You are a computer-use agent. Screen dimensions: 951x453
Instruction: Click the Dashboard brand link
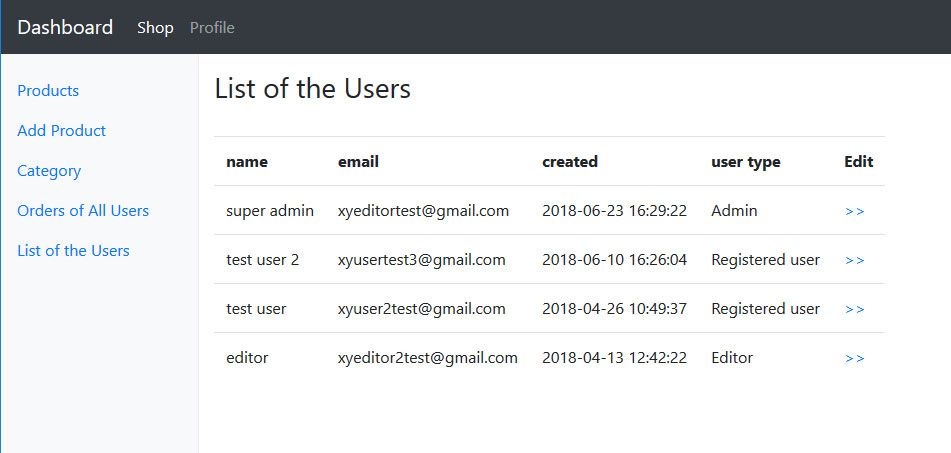(65, 27)
